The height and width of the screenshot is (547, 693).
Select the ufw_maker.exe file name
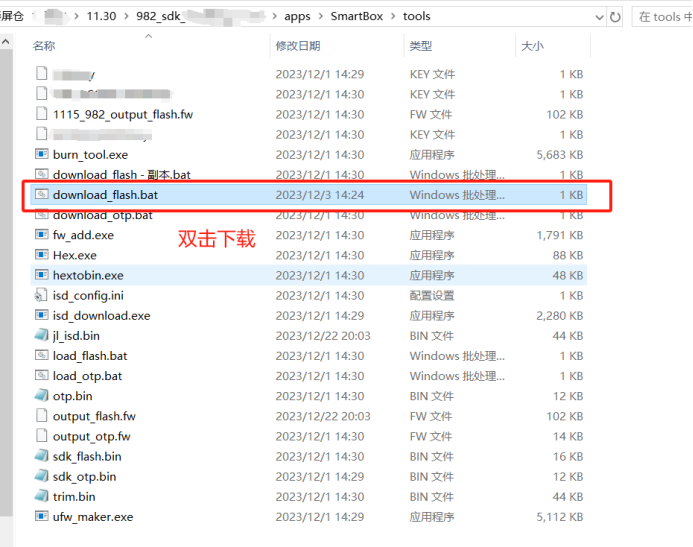point(93,516)
